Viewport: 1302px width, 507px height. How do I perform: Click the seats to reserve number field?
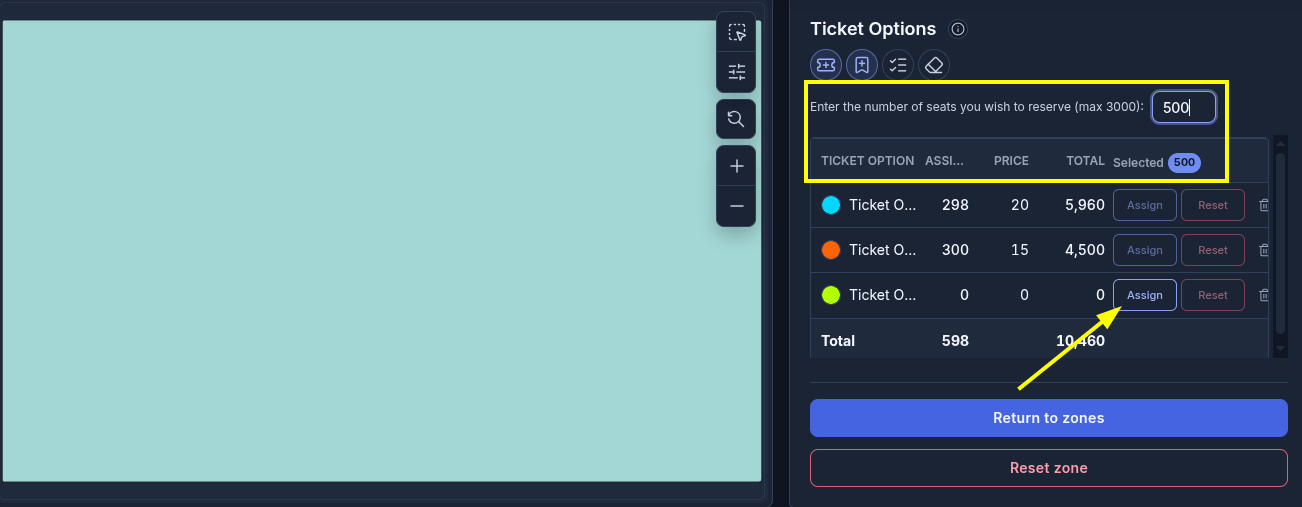1184,107
